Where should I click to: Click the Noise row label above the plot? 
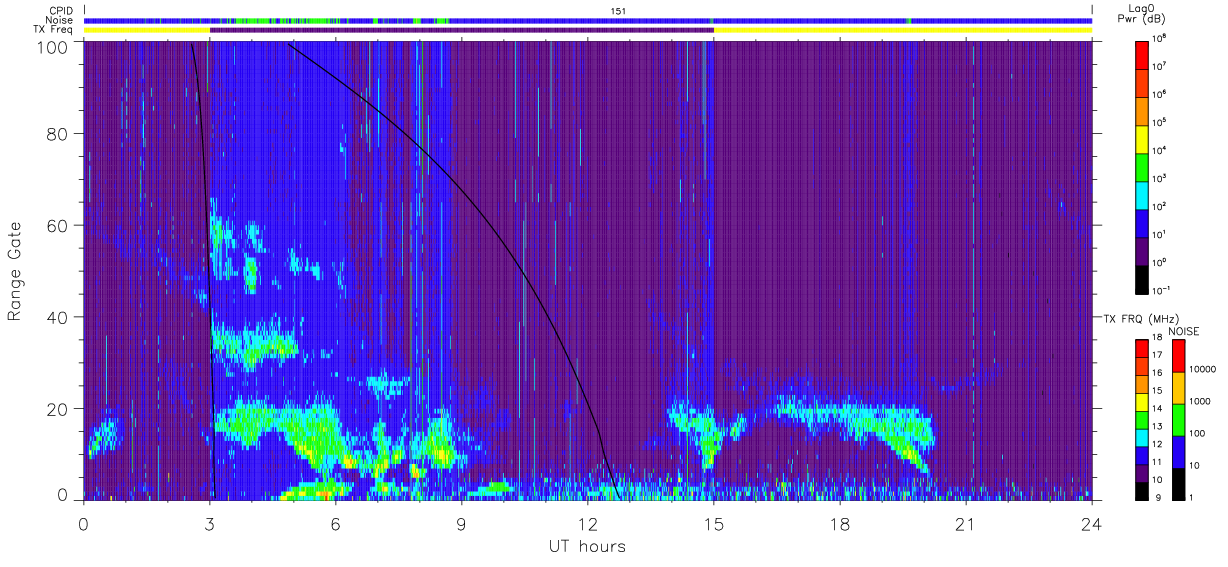point(61,20)
